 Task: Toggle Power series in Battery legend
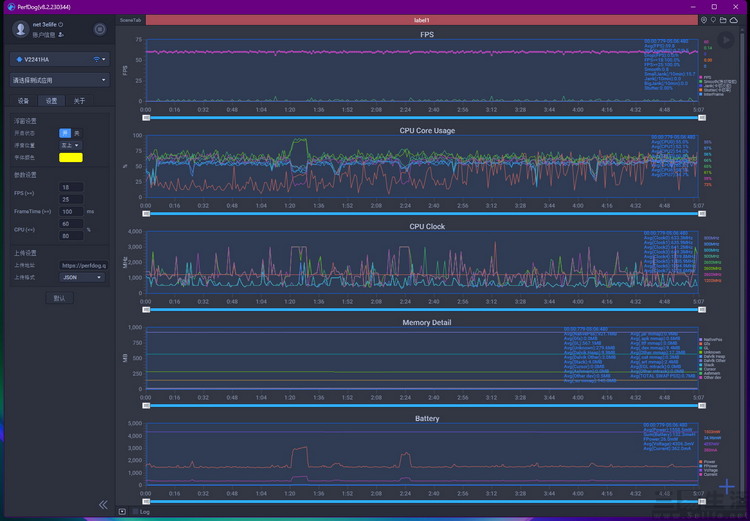coord(707,462)
